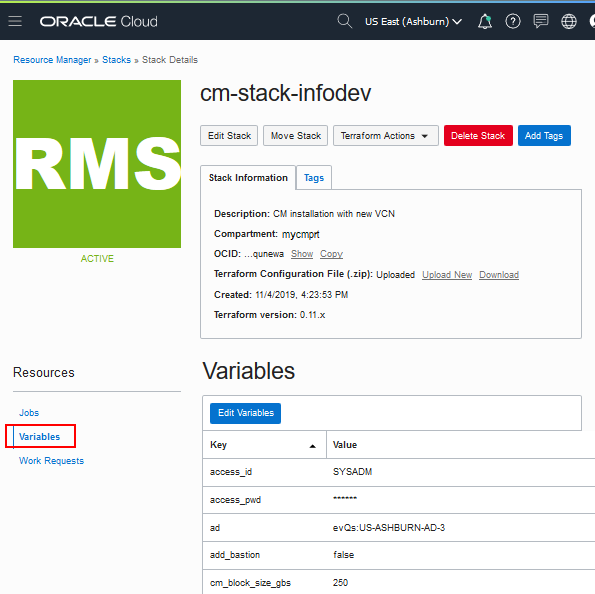Open the help question mark icon
This screenshot has width=595, height=594.
click(513, 22)
